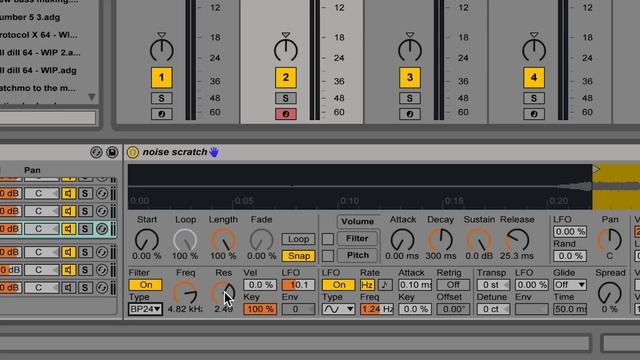This screenshot has height=360, width=640.
Task: Click the Length knob
Action: pos(223,240)
